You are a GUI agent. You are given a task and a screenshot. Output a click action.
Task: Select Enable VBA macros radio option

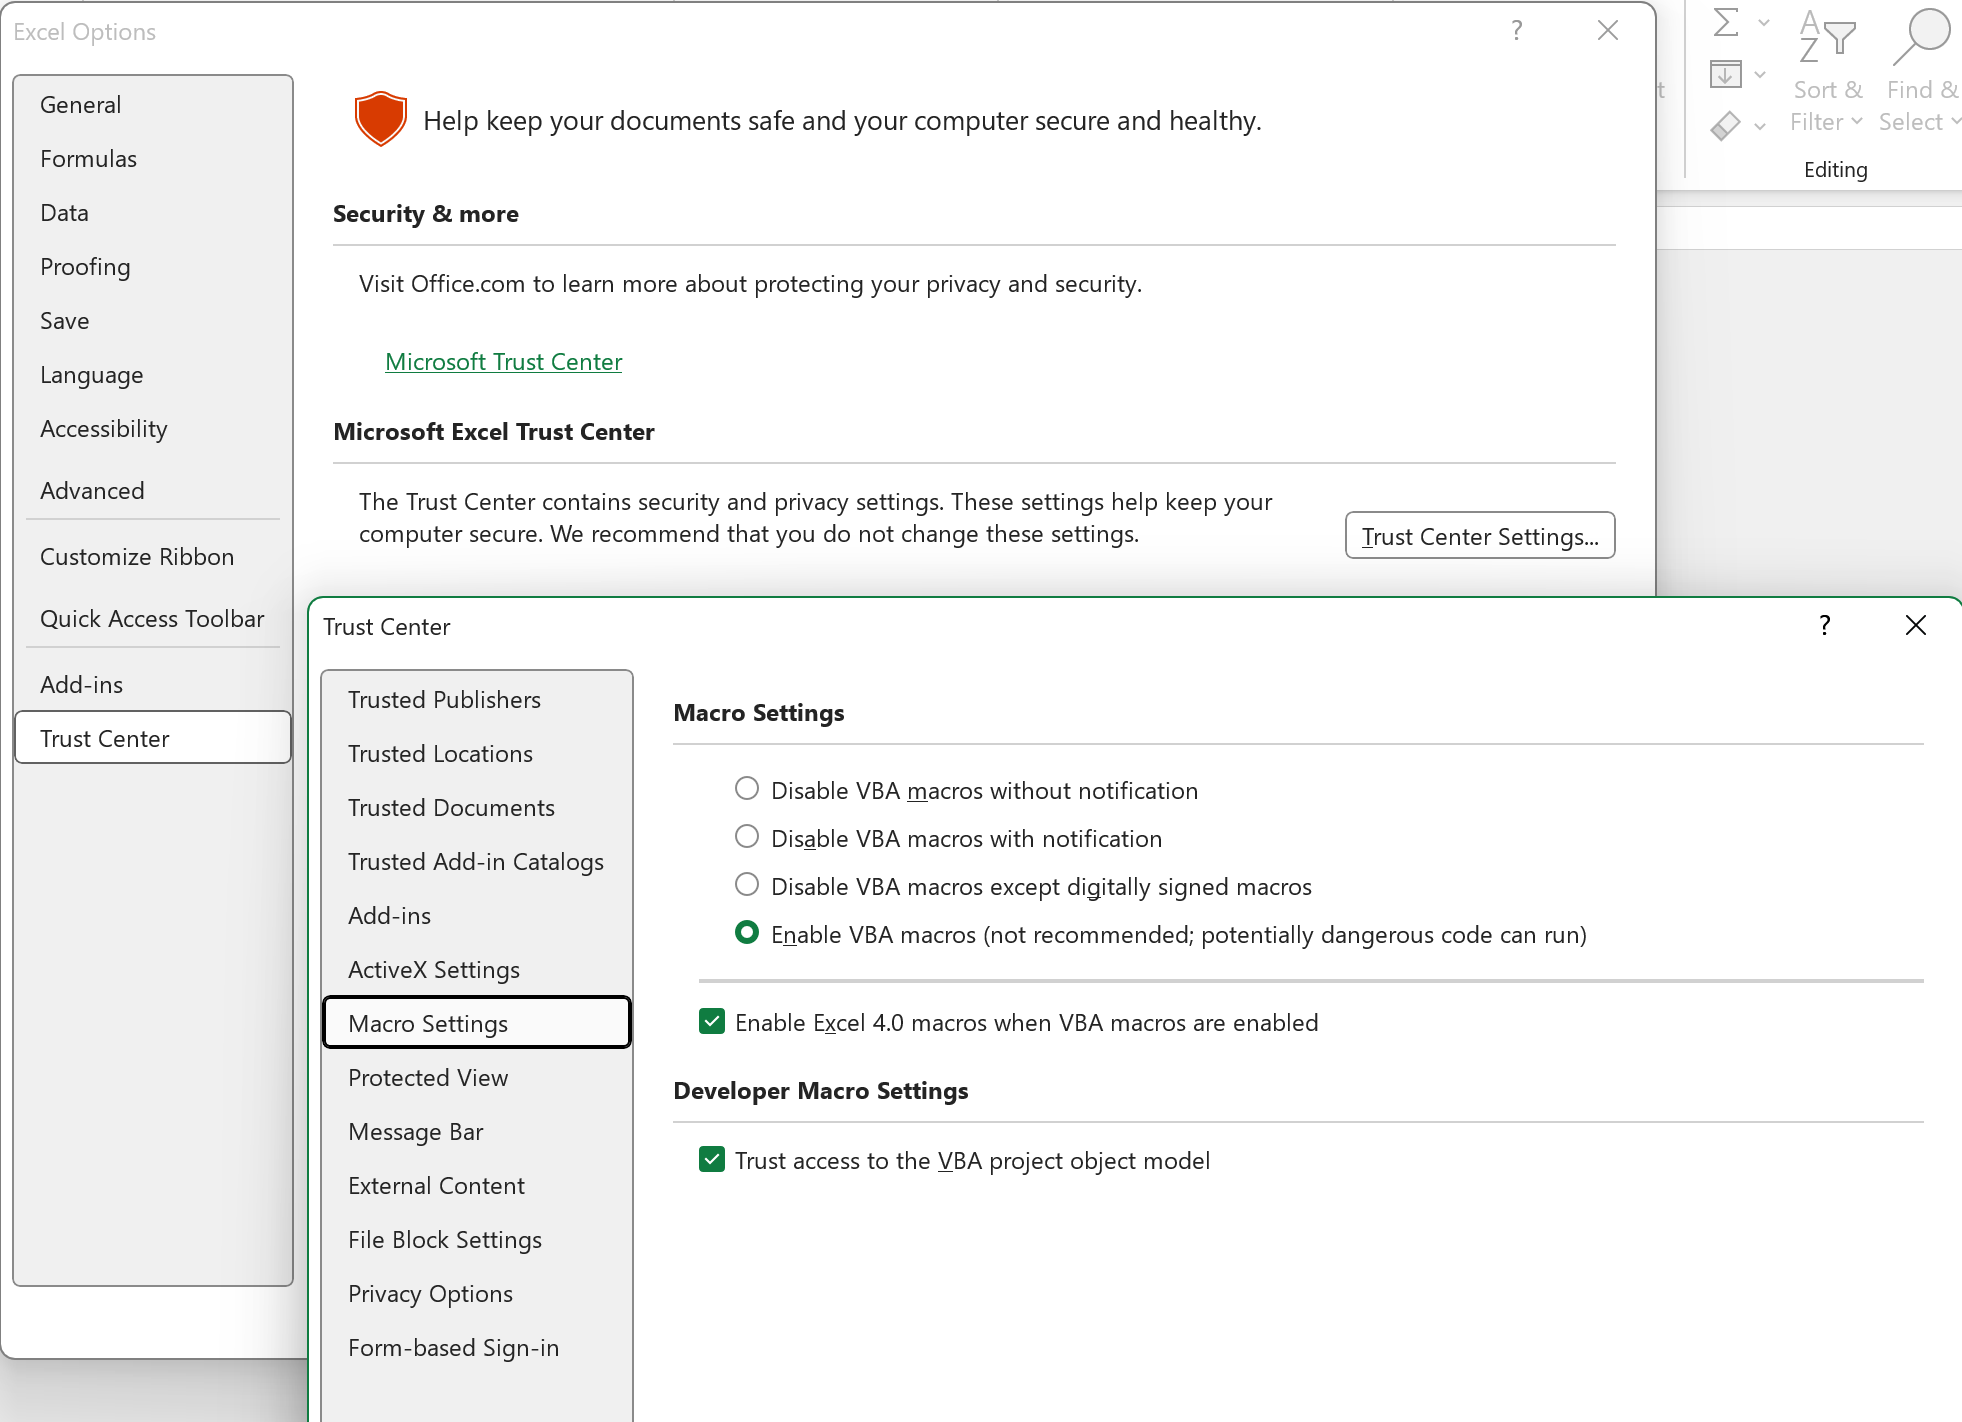click(747, 933)
